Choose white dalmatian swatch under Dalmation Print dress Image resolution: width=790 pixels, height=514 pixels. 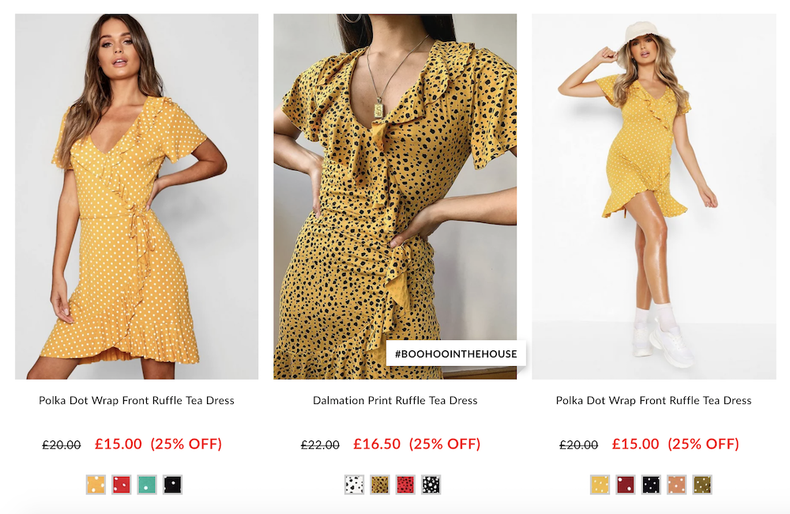tap(354, 485)
